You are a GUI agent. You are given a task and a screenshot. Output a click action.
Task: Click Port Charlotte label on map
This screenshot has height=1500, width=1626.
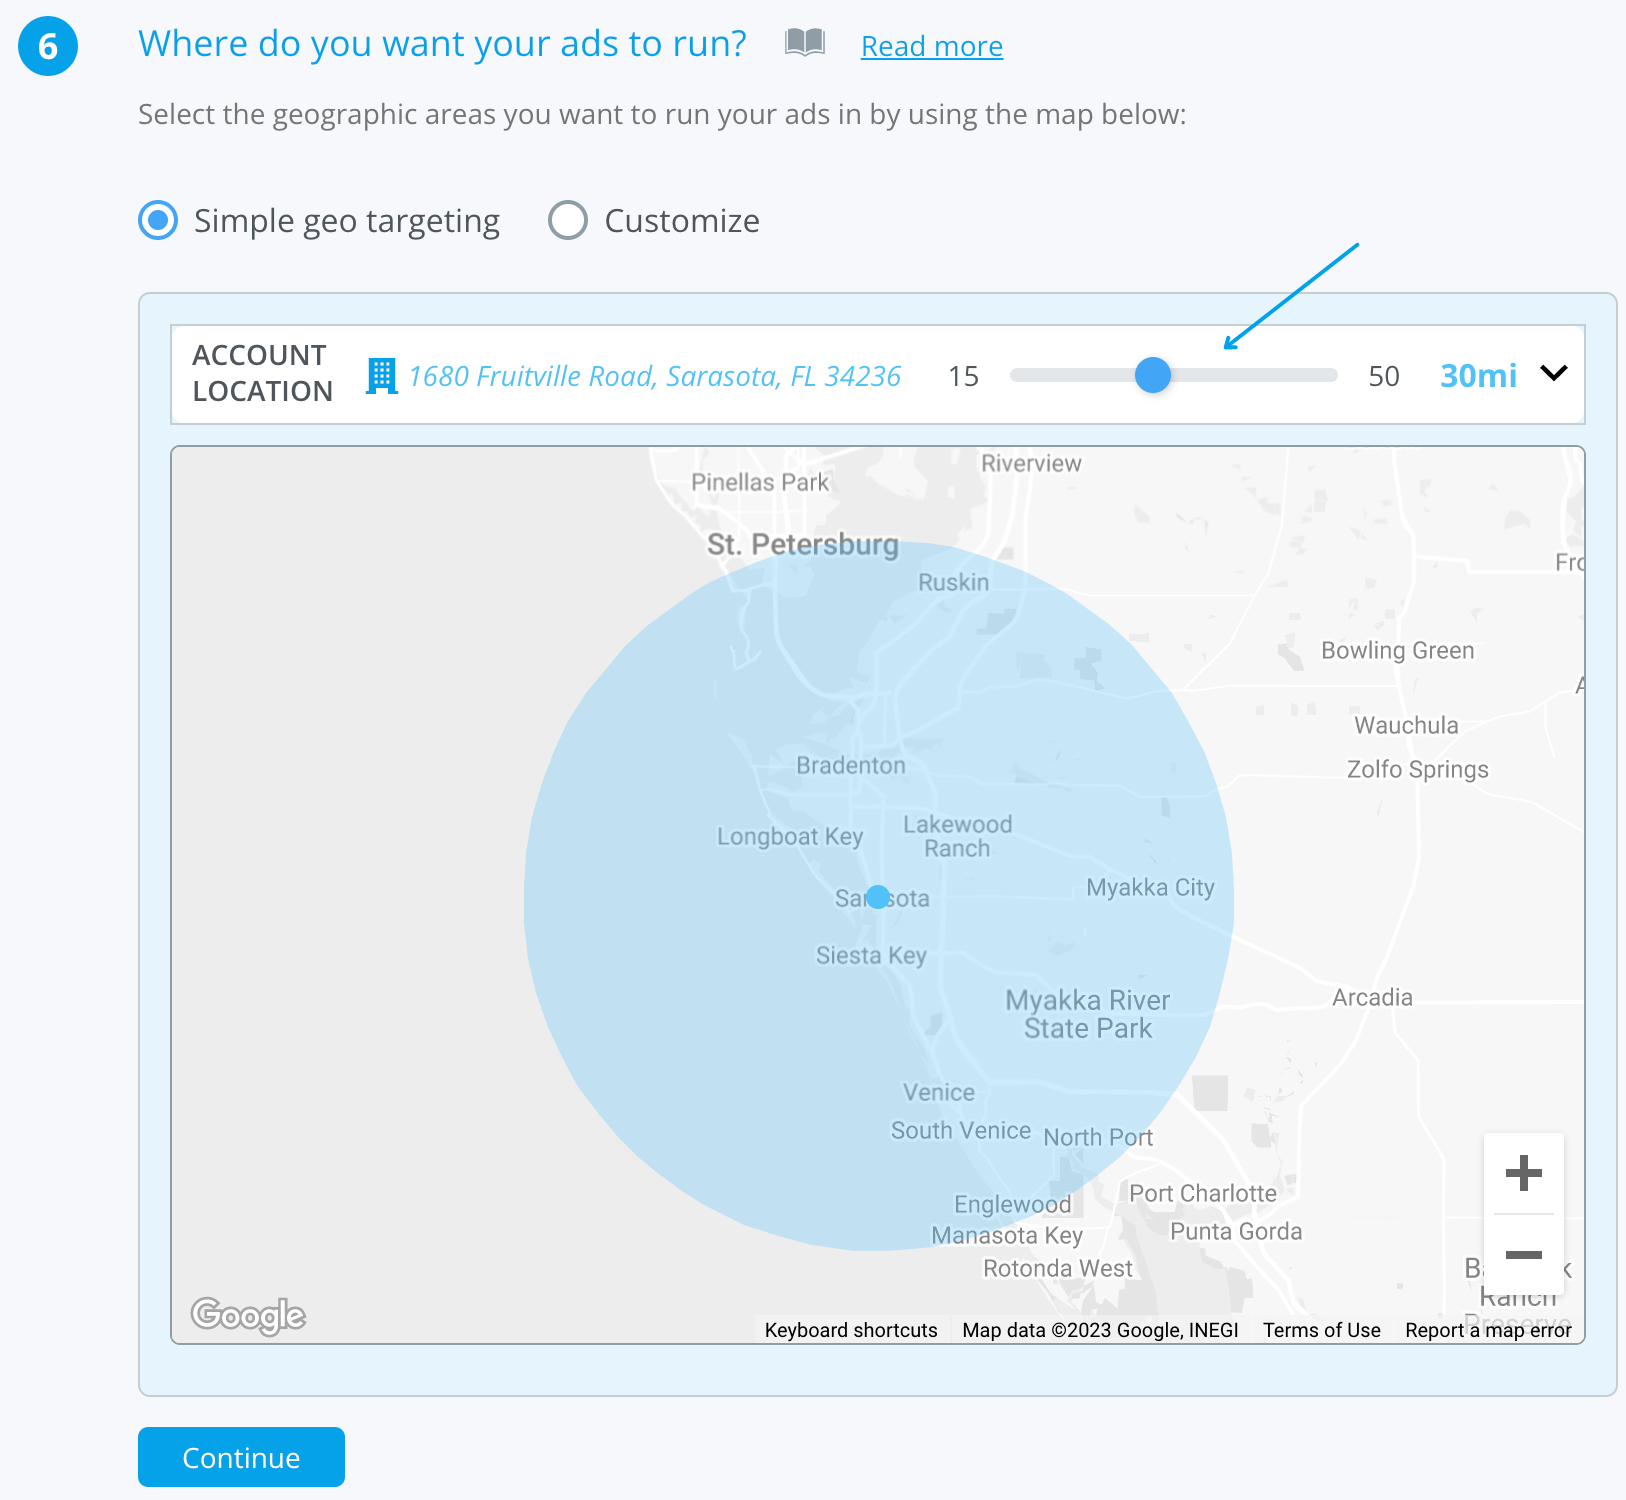point(1203,1193)
